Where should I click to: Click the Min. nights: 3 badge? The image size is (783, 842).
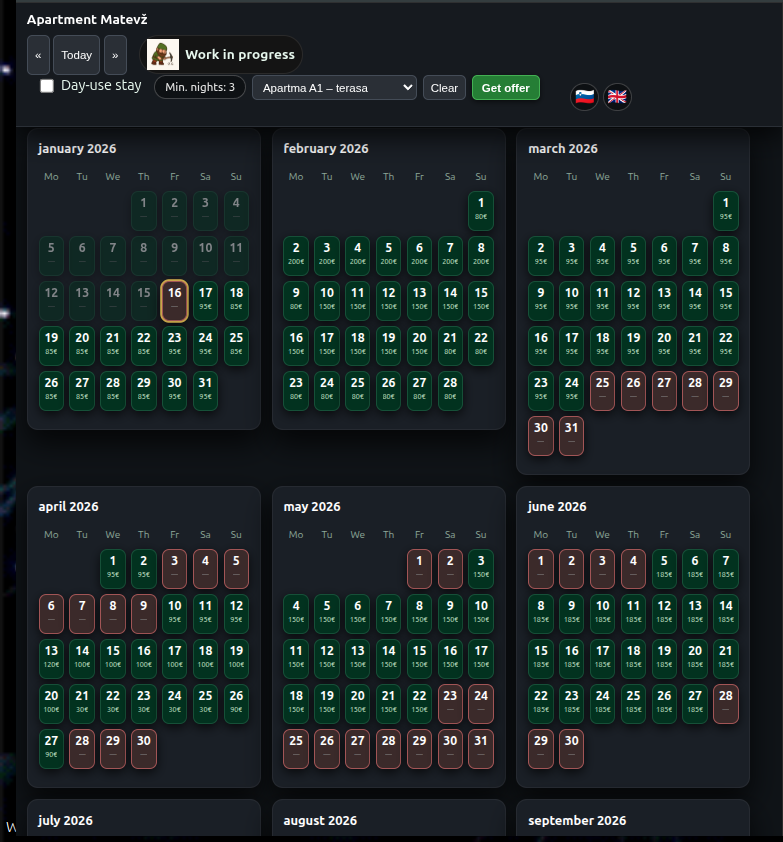(200, 87)
